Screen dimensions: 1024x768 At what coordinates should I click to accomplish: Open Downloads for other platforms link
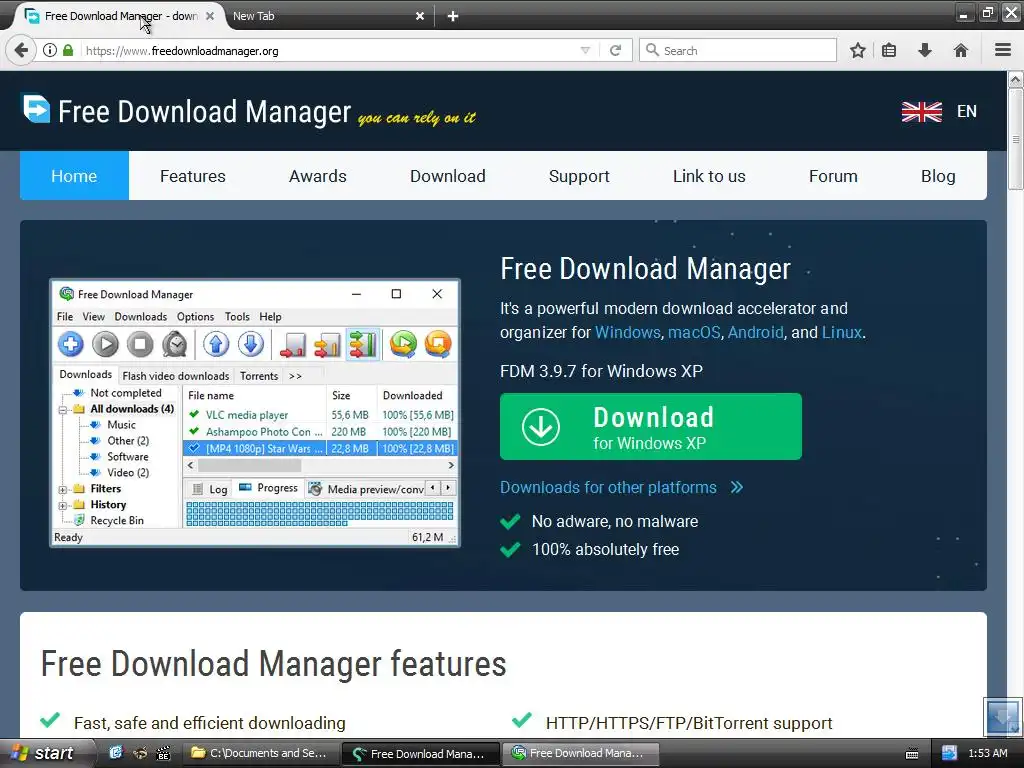621,487
